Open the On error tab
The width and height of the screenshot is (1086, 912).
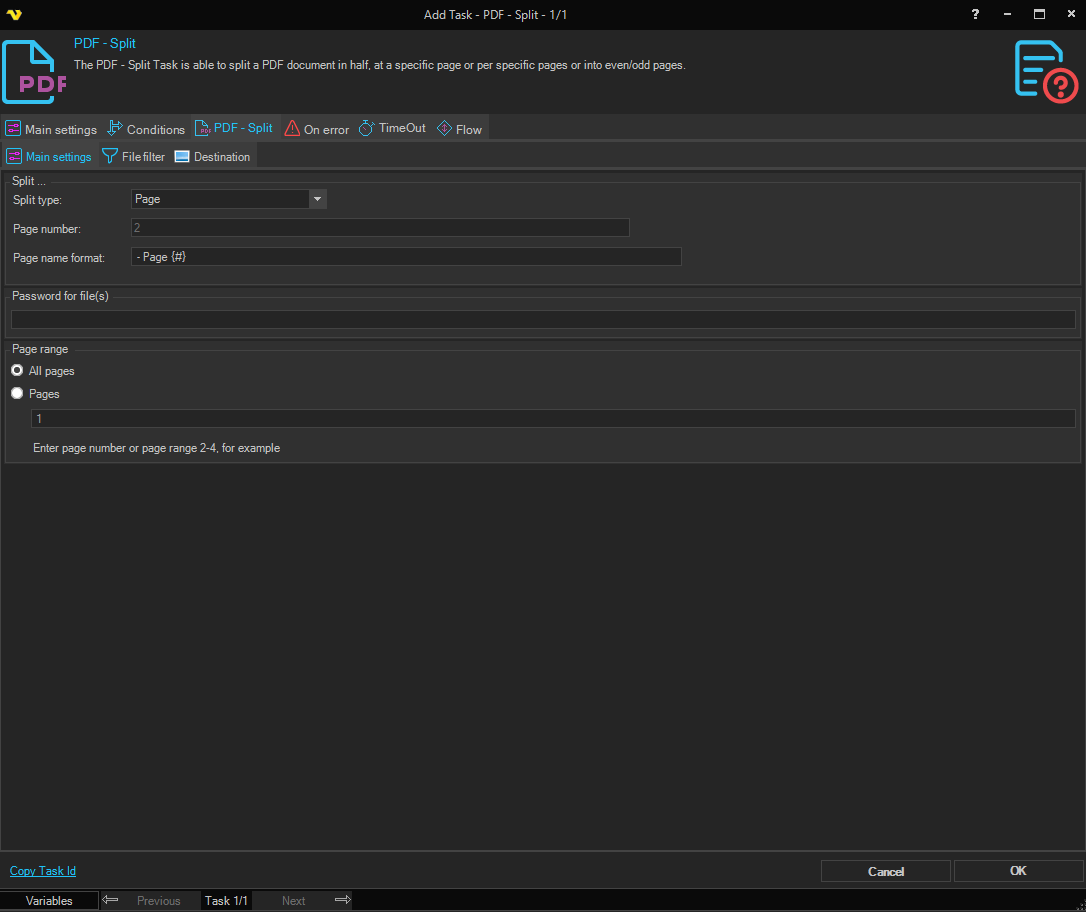317,129
